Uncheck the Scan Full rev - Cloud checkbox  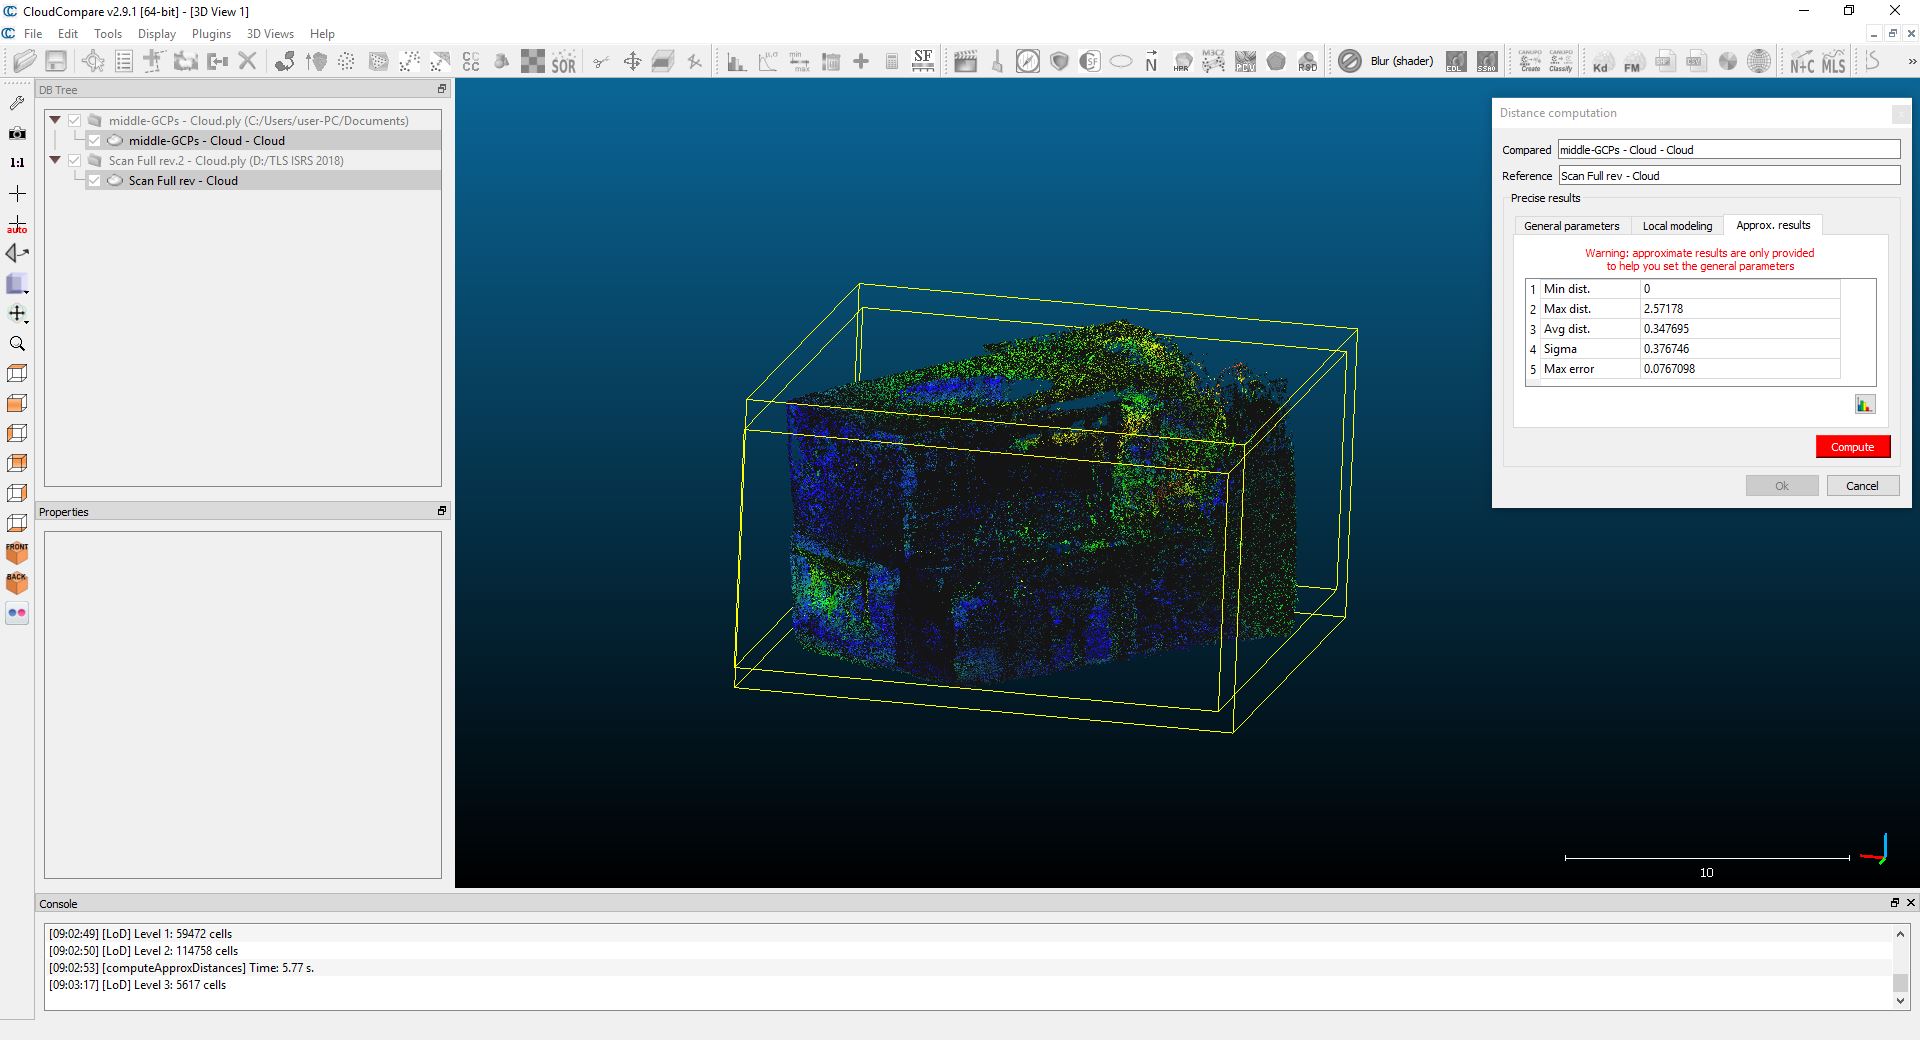coord(94,181)
